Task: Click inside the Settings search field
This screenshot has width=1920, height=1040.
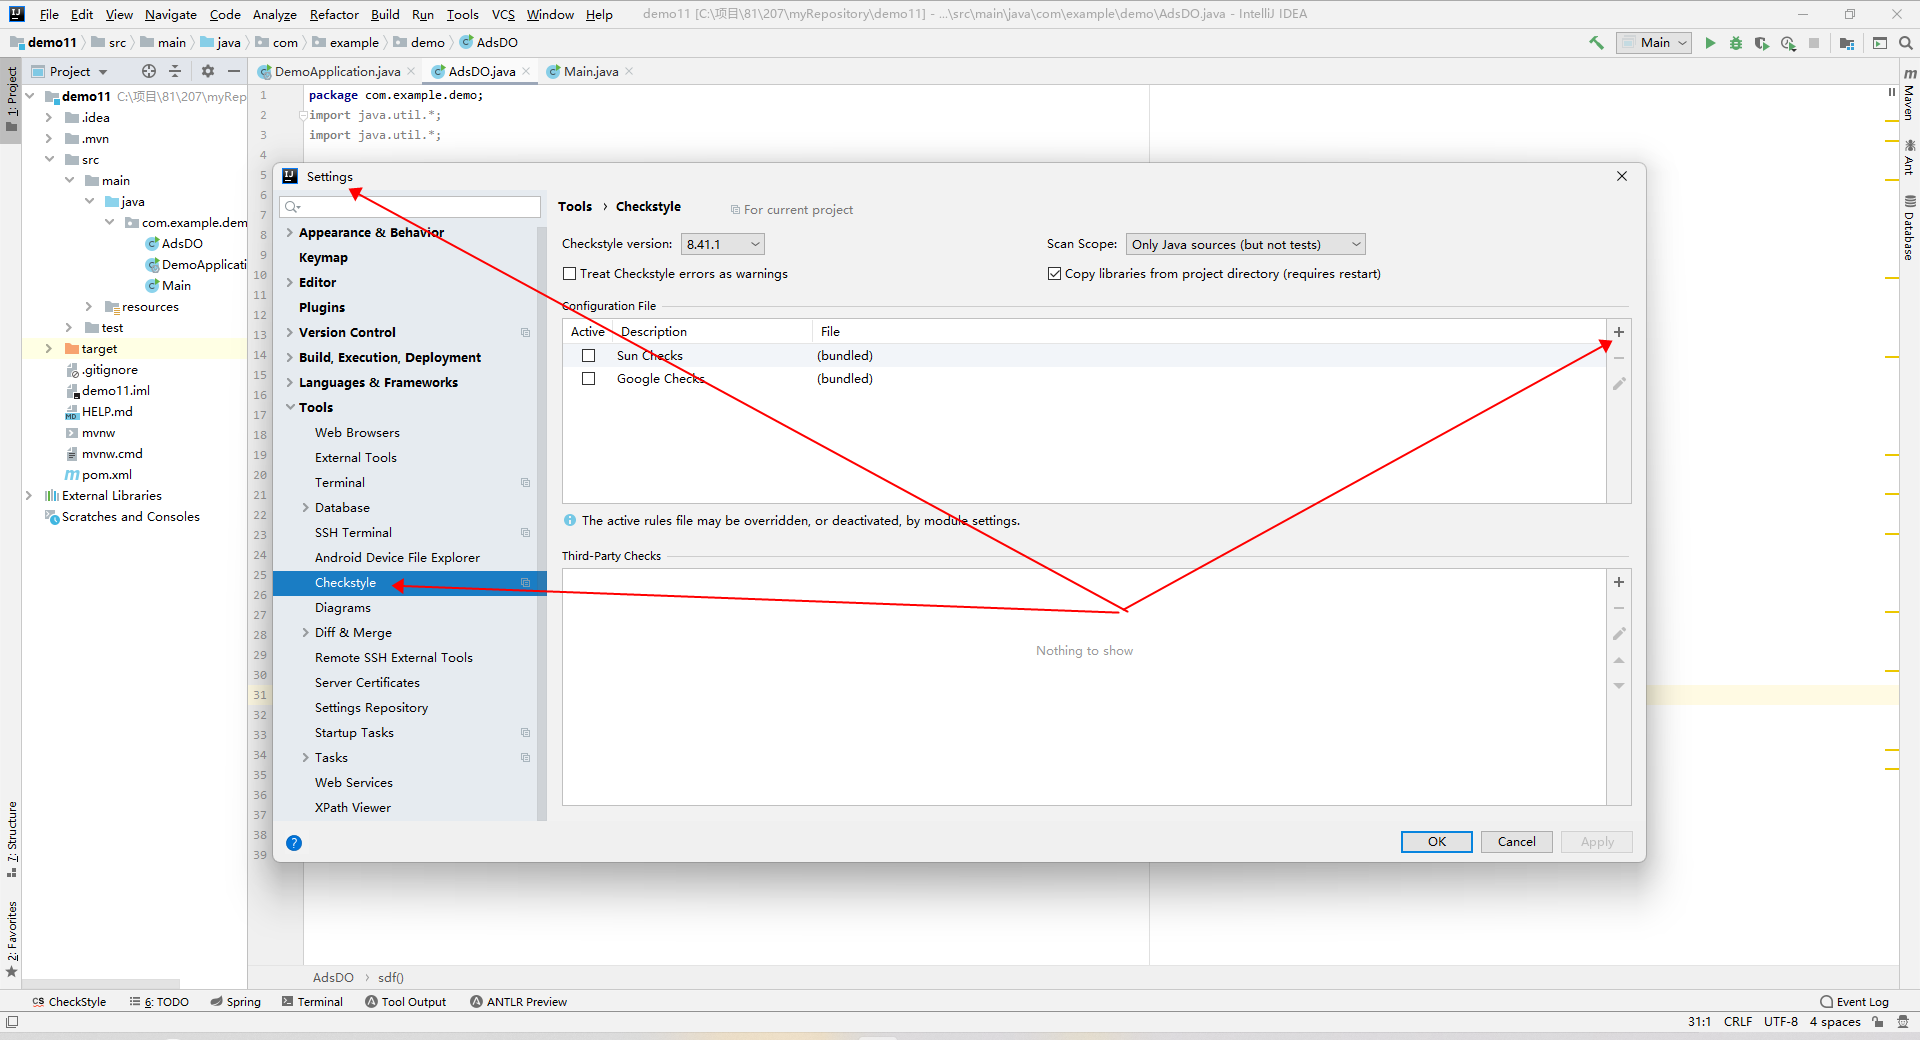Action: tap(410, 207)
